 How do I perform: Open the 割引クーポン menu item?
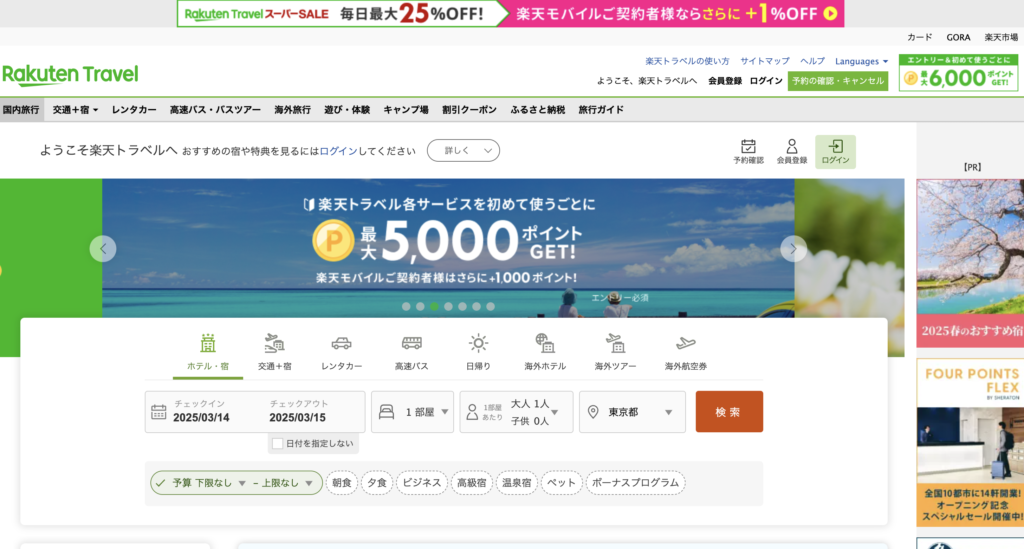point(470,110)
